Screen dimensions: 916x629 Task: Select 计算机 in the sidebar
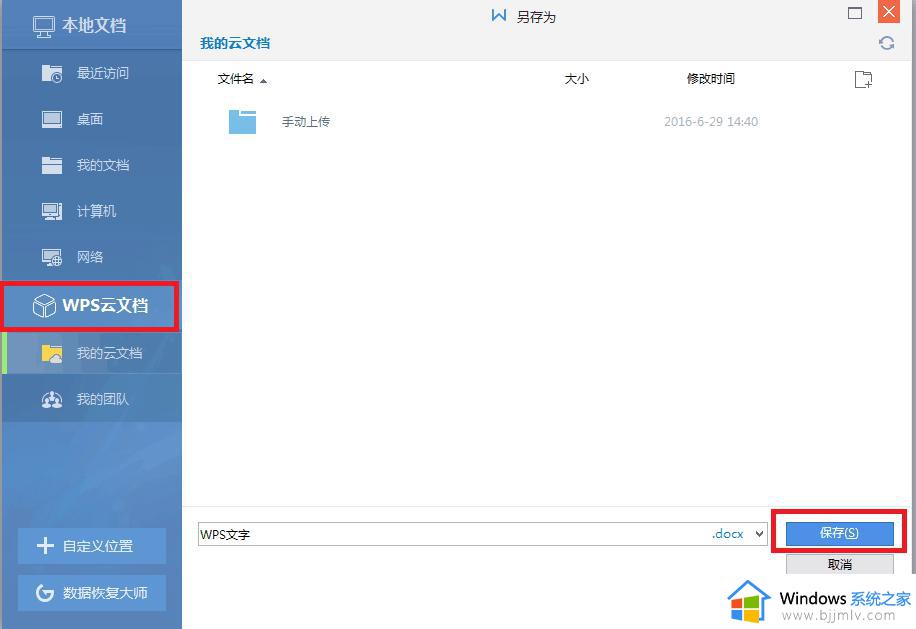click(x=92, y=211)
